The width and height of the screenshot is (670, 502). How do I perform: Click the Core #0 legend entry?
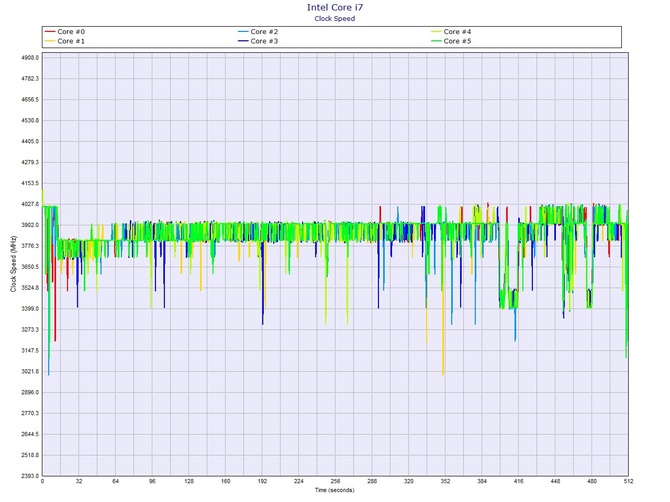[65, 32]
